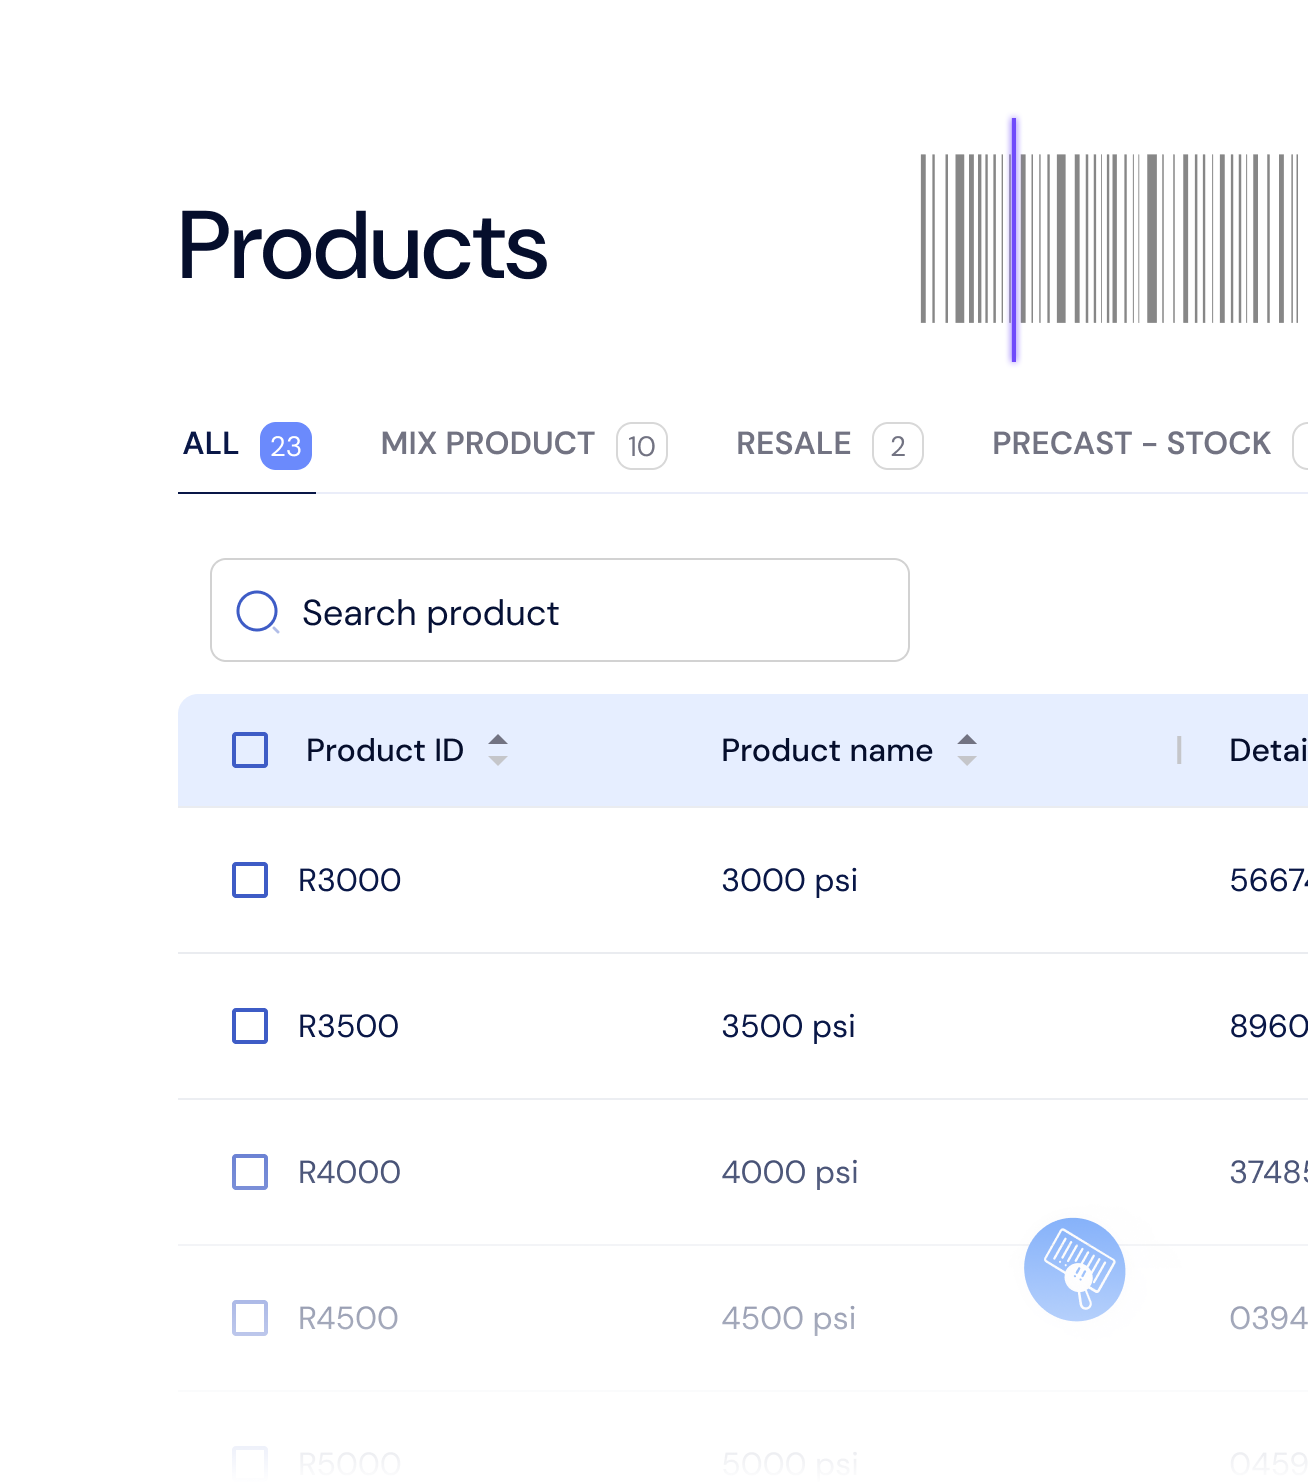Click the 4500 psi product name
Viewport: 1308px width, 1484px height.
pos(788,1319)
